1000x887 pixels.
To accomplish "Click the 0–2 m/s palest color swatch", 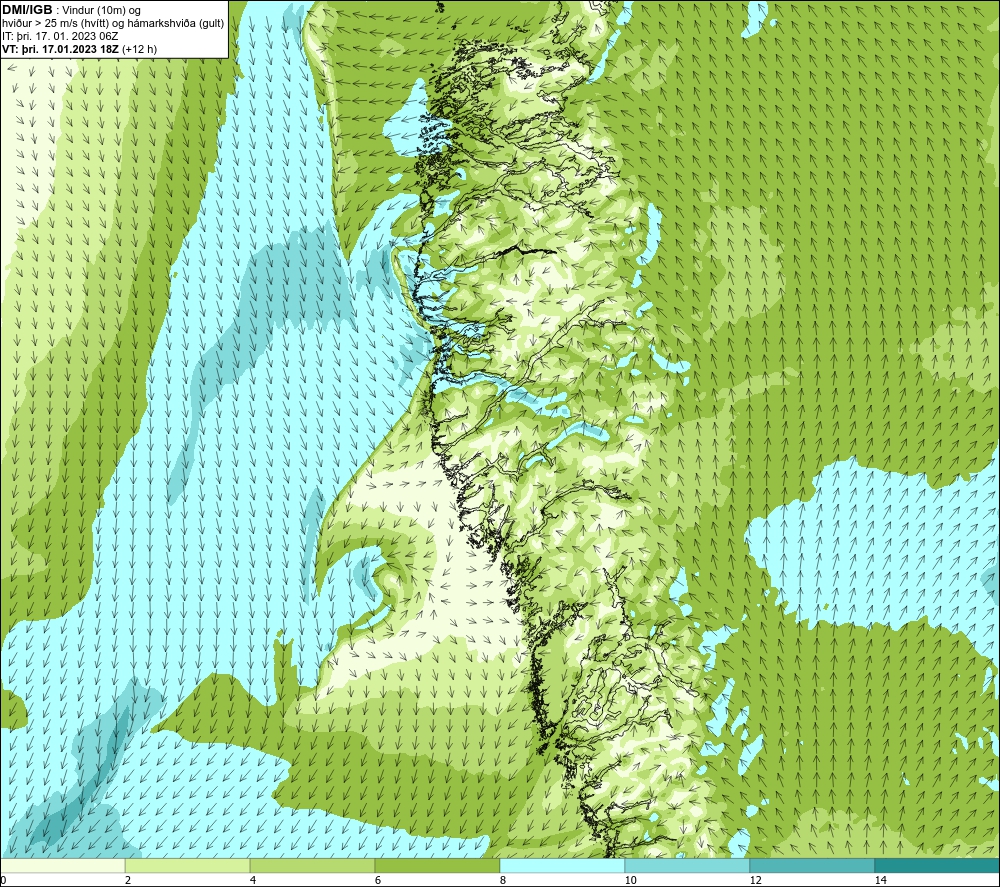I will click(x=62, y=865).
